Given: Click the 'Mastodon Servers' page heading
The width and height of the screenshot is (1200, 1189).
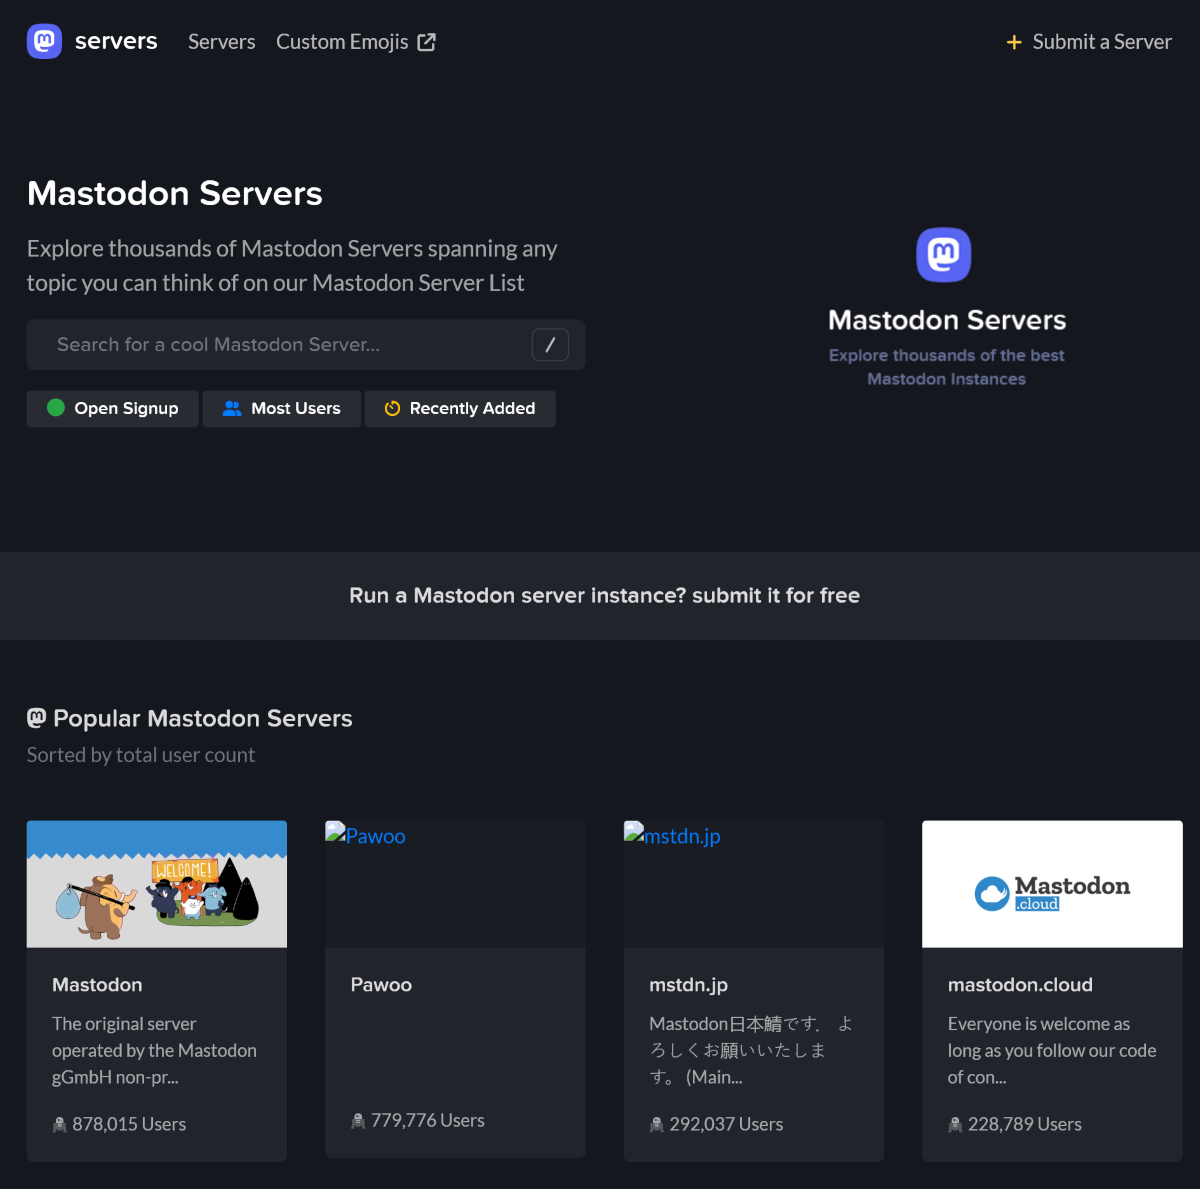Looking at the screenshot, I should [x=175, y=193].
